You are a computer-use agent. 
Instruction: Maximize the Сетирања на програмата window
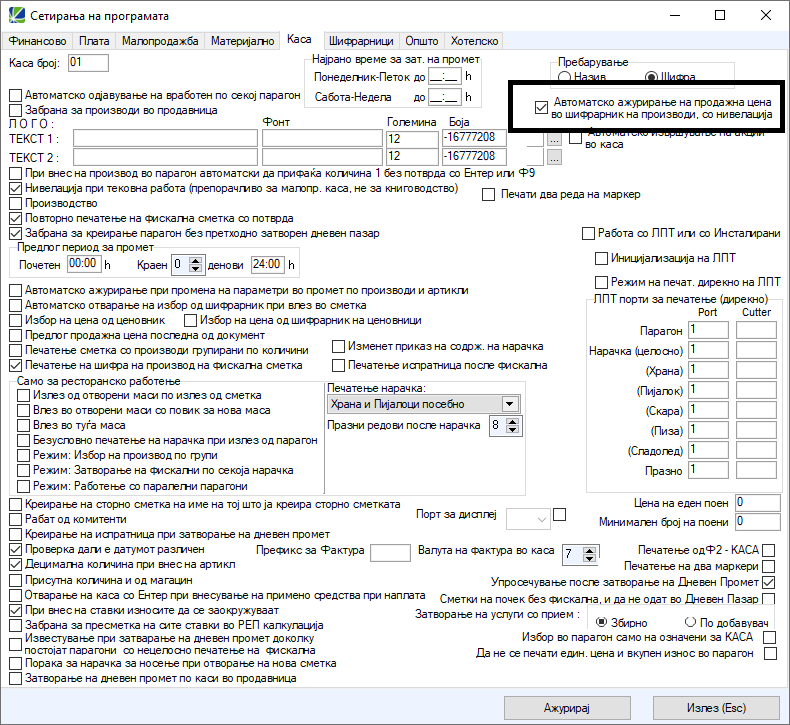pos(720,15)
